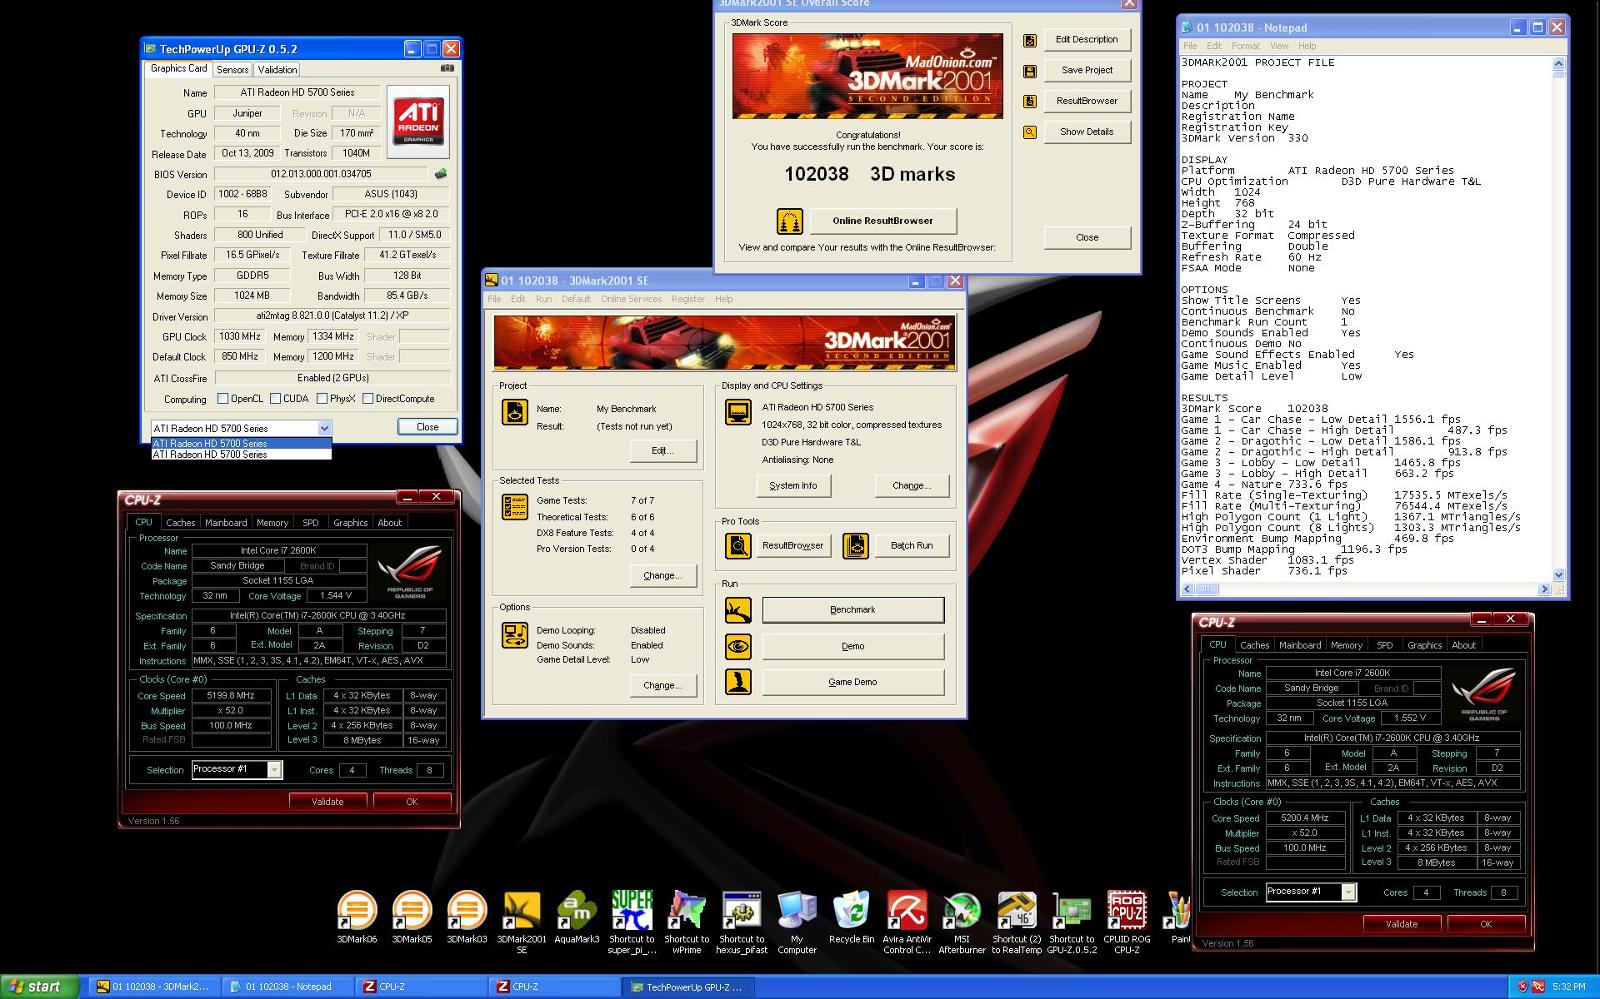Click Notepad vertical scrollbar down arrow
The width and height of the screenshot is (1600, 999).
coord(1558,575)
